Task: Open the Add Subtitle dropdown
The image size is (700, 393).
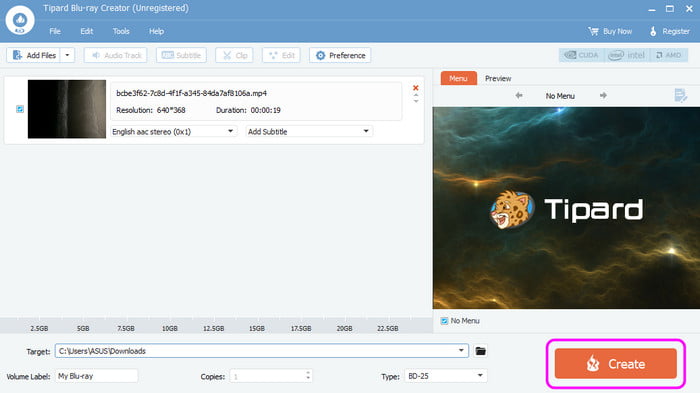Action: tap(309, 131)
